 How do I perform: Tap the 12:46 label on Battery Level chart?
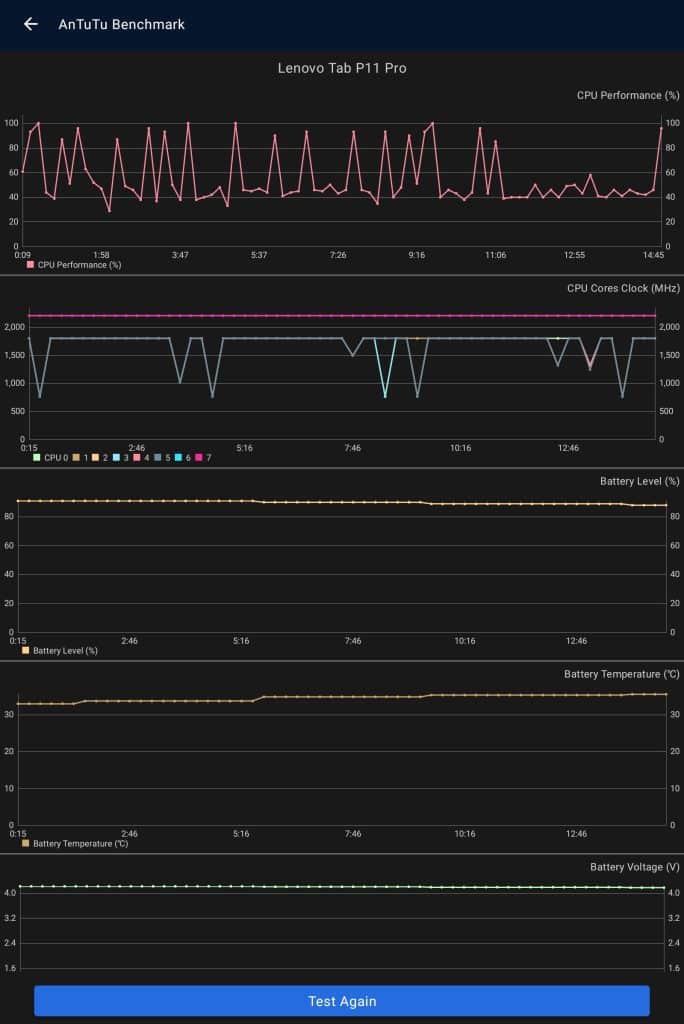[x=576, y=641]
